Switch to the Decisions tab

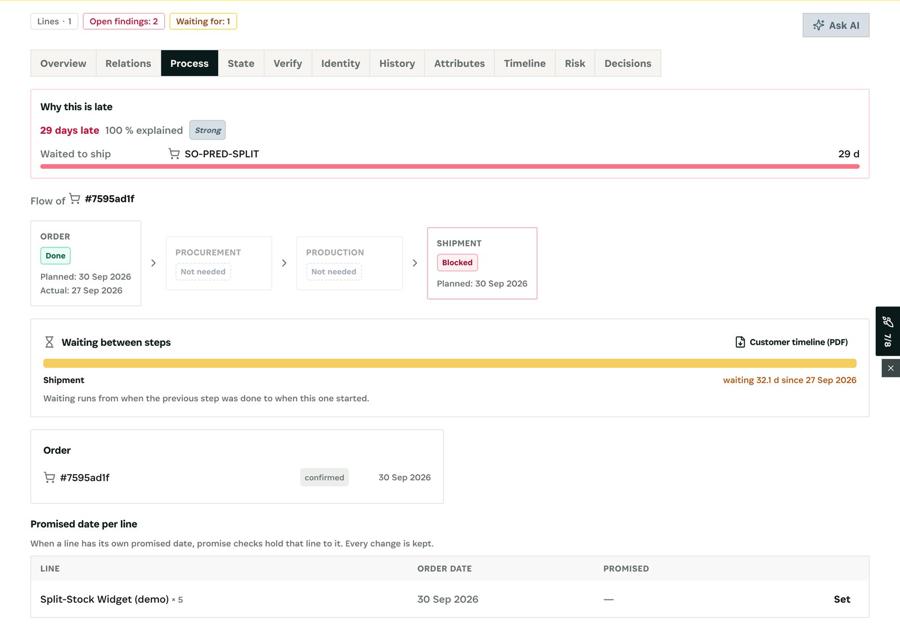(x=628, y=63)
